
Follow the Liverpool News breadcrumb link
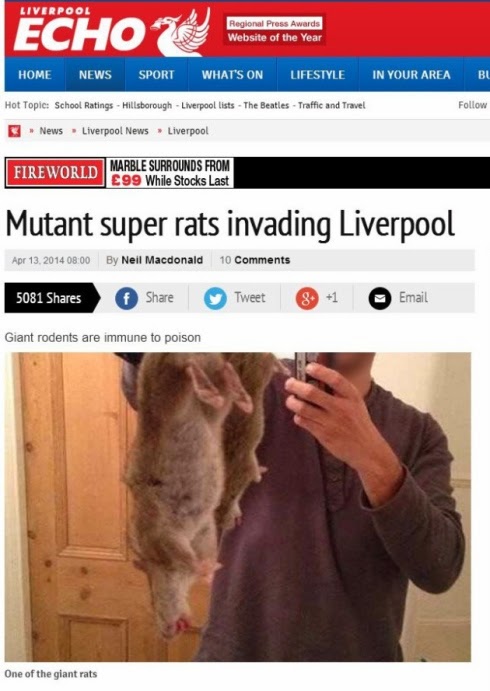click(x=115, y=131)
